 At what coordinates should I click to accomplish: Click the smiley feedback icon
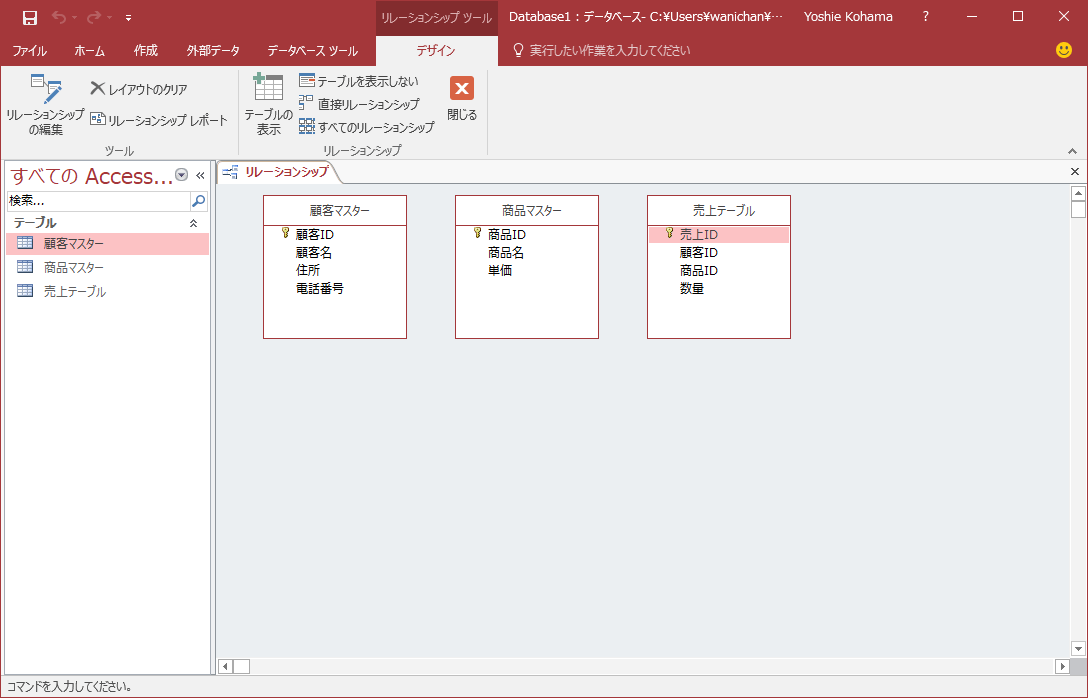pos(1064,50)
